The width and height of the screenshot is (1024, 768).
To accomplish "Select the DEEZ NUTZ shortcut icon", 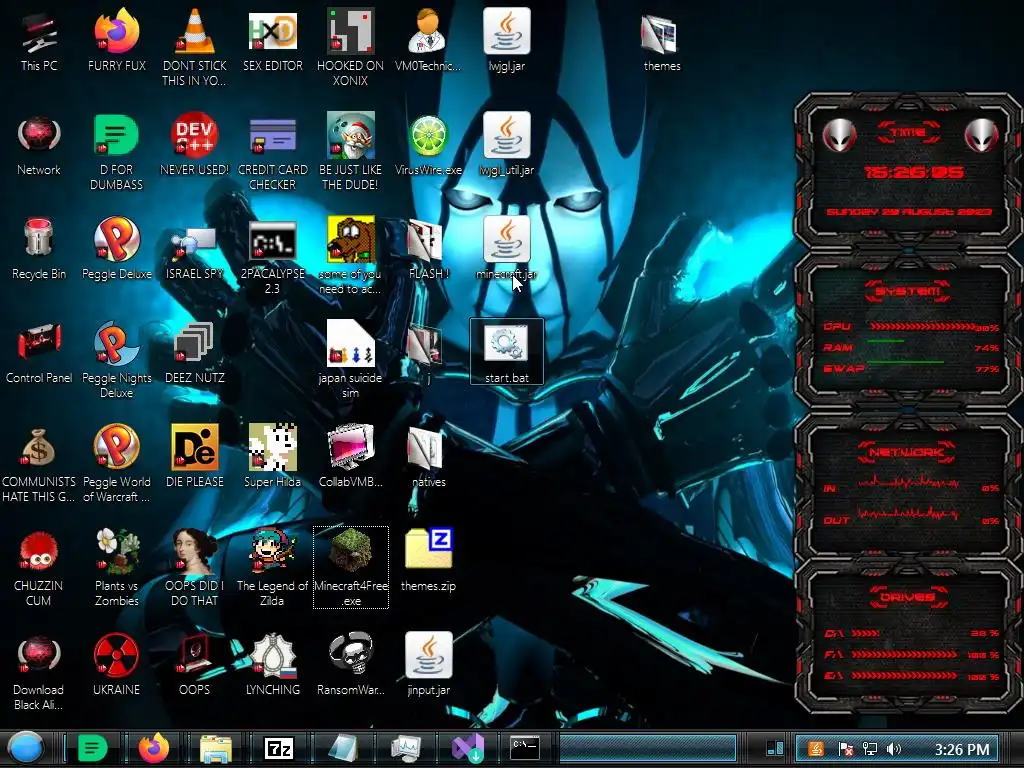I will coord(195,342).
